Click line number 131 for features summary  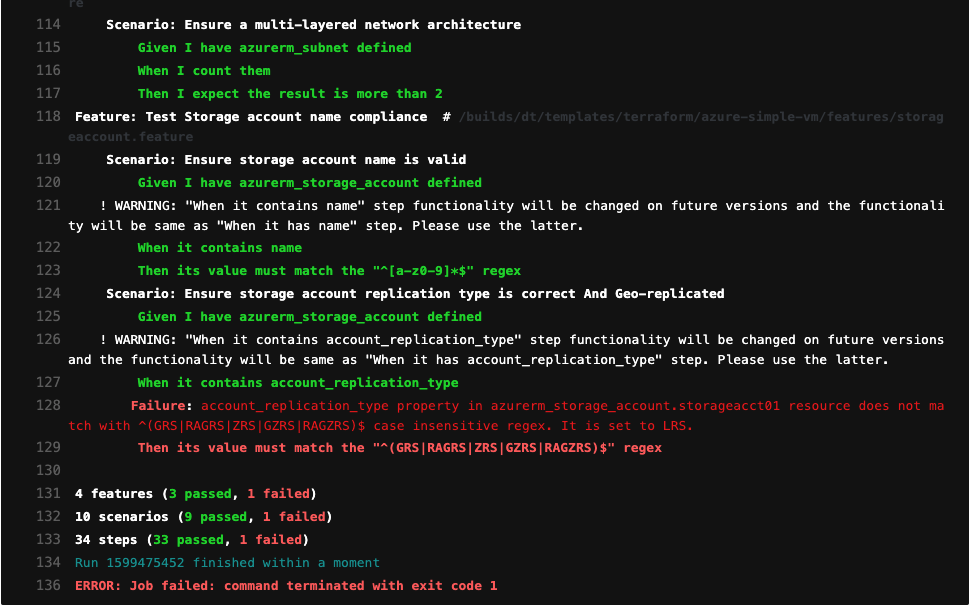pos(47,493)
